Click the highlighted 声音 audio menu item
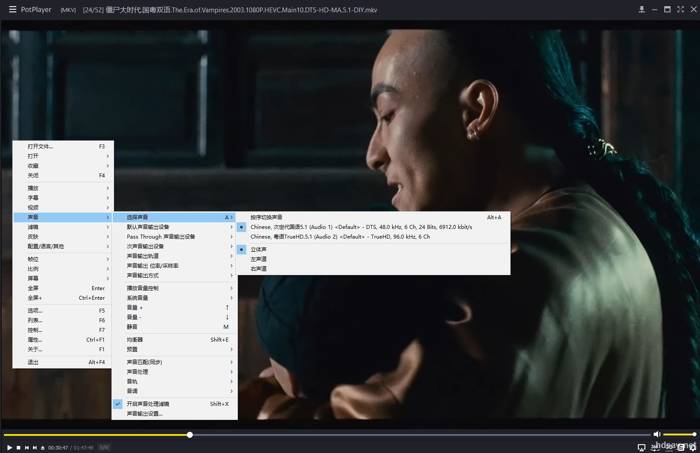Viewport: 700px width, 453px height. tap(63, 217)
